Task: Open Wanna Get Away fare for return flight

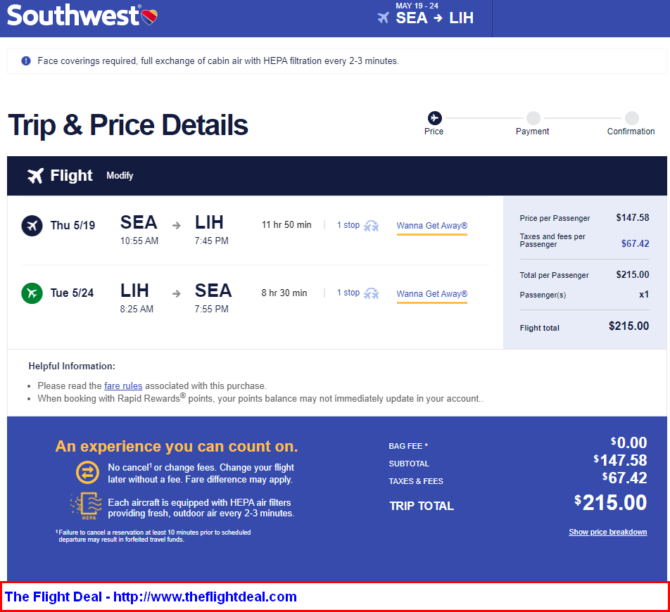Action: point(432,294)
